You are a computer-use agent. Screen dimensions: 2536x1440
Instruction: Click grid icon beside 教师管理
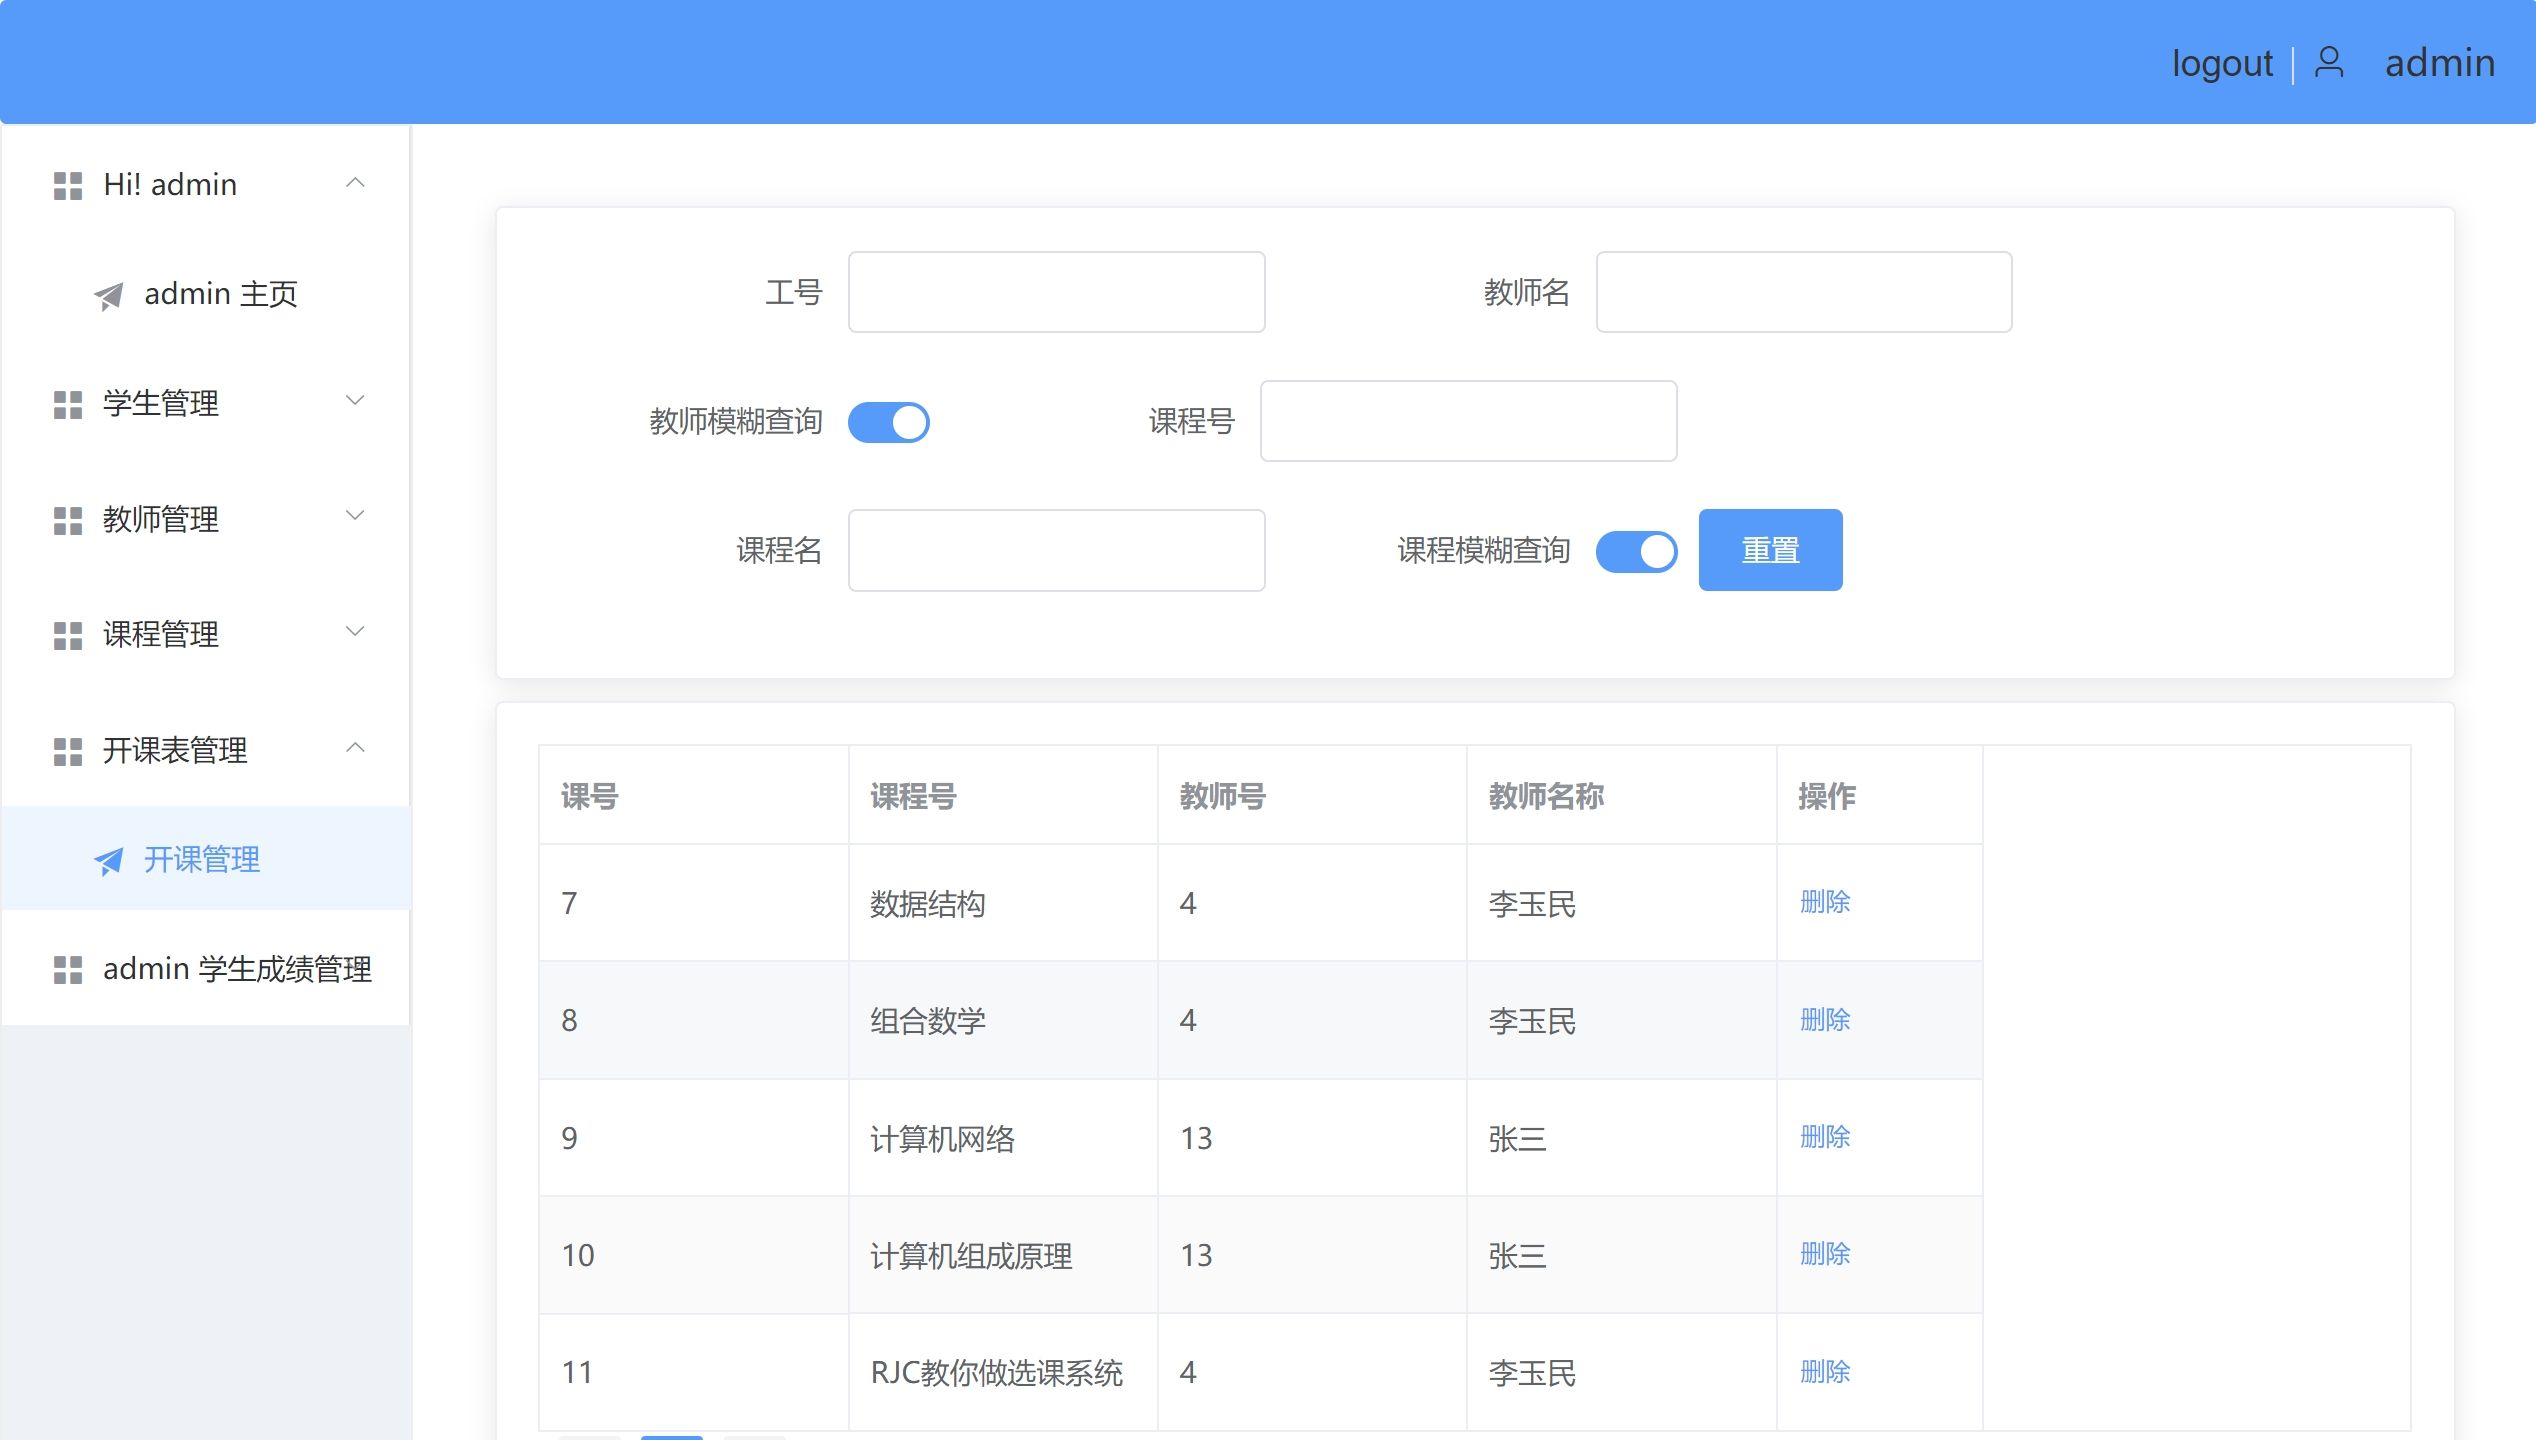[68, 520]
